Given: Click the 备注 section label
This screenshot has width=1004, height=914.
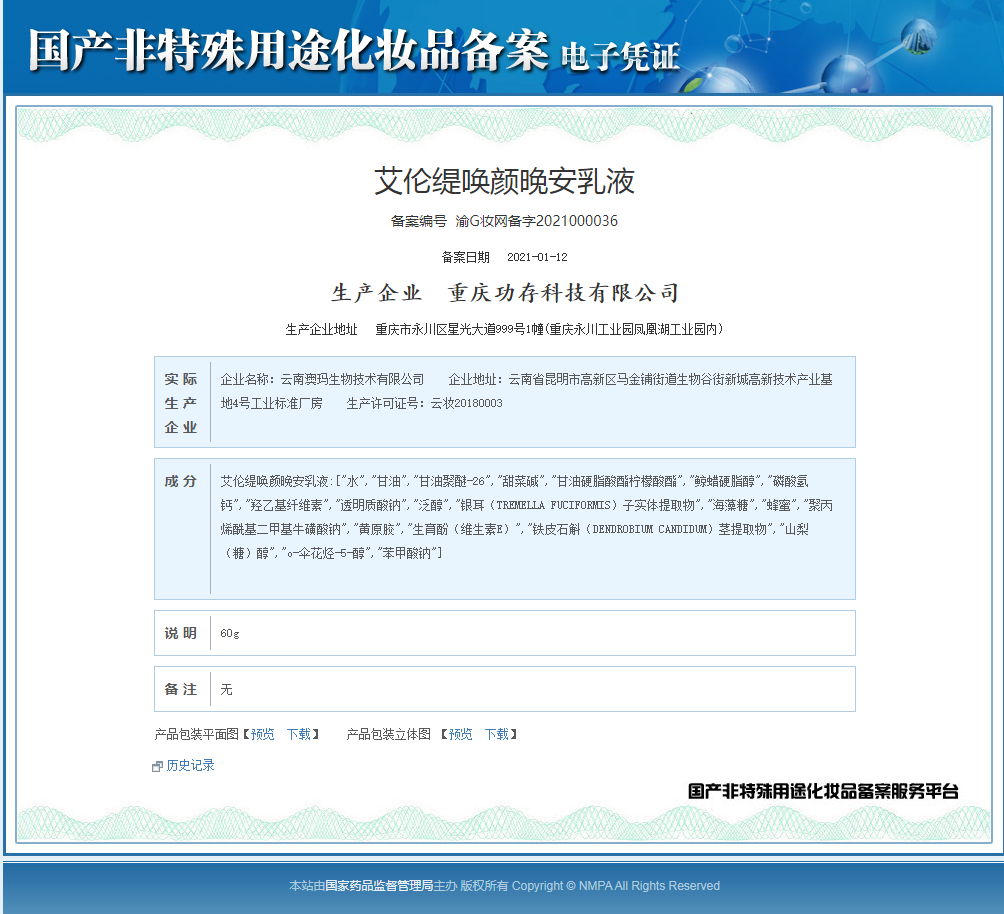Looking at the screenshot, I should coord(181,689).
